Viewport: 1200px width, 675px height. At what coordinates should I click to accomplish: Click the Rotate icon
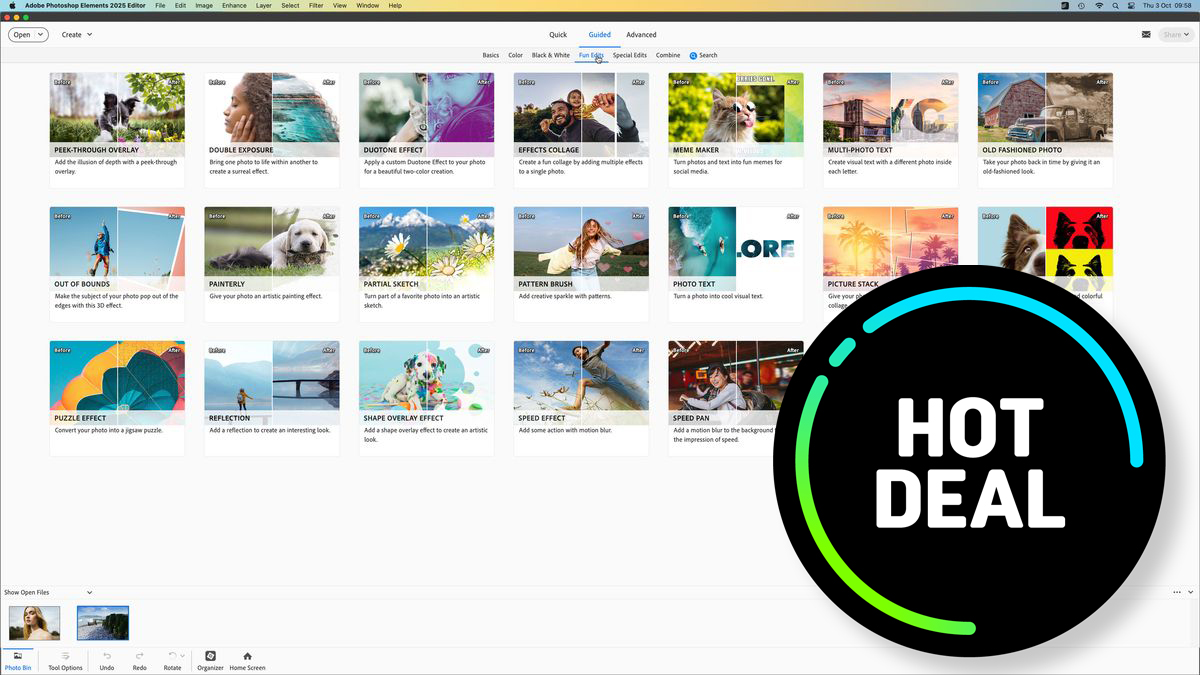(x=172, y=656)
